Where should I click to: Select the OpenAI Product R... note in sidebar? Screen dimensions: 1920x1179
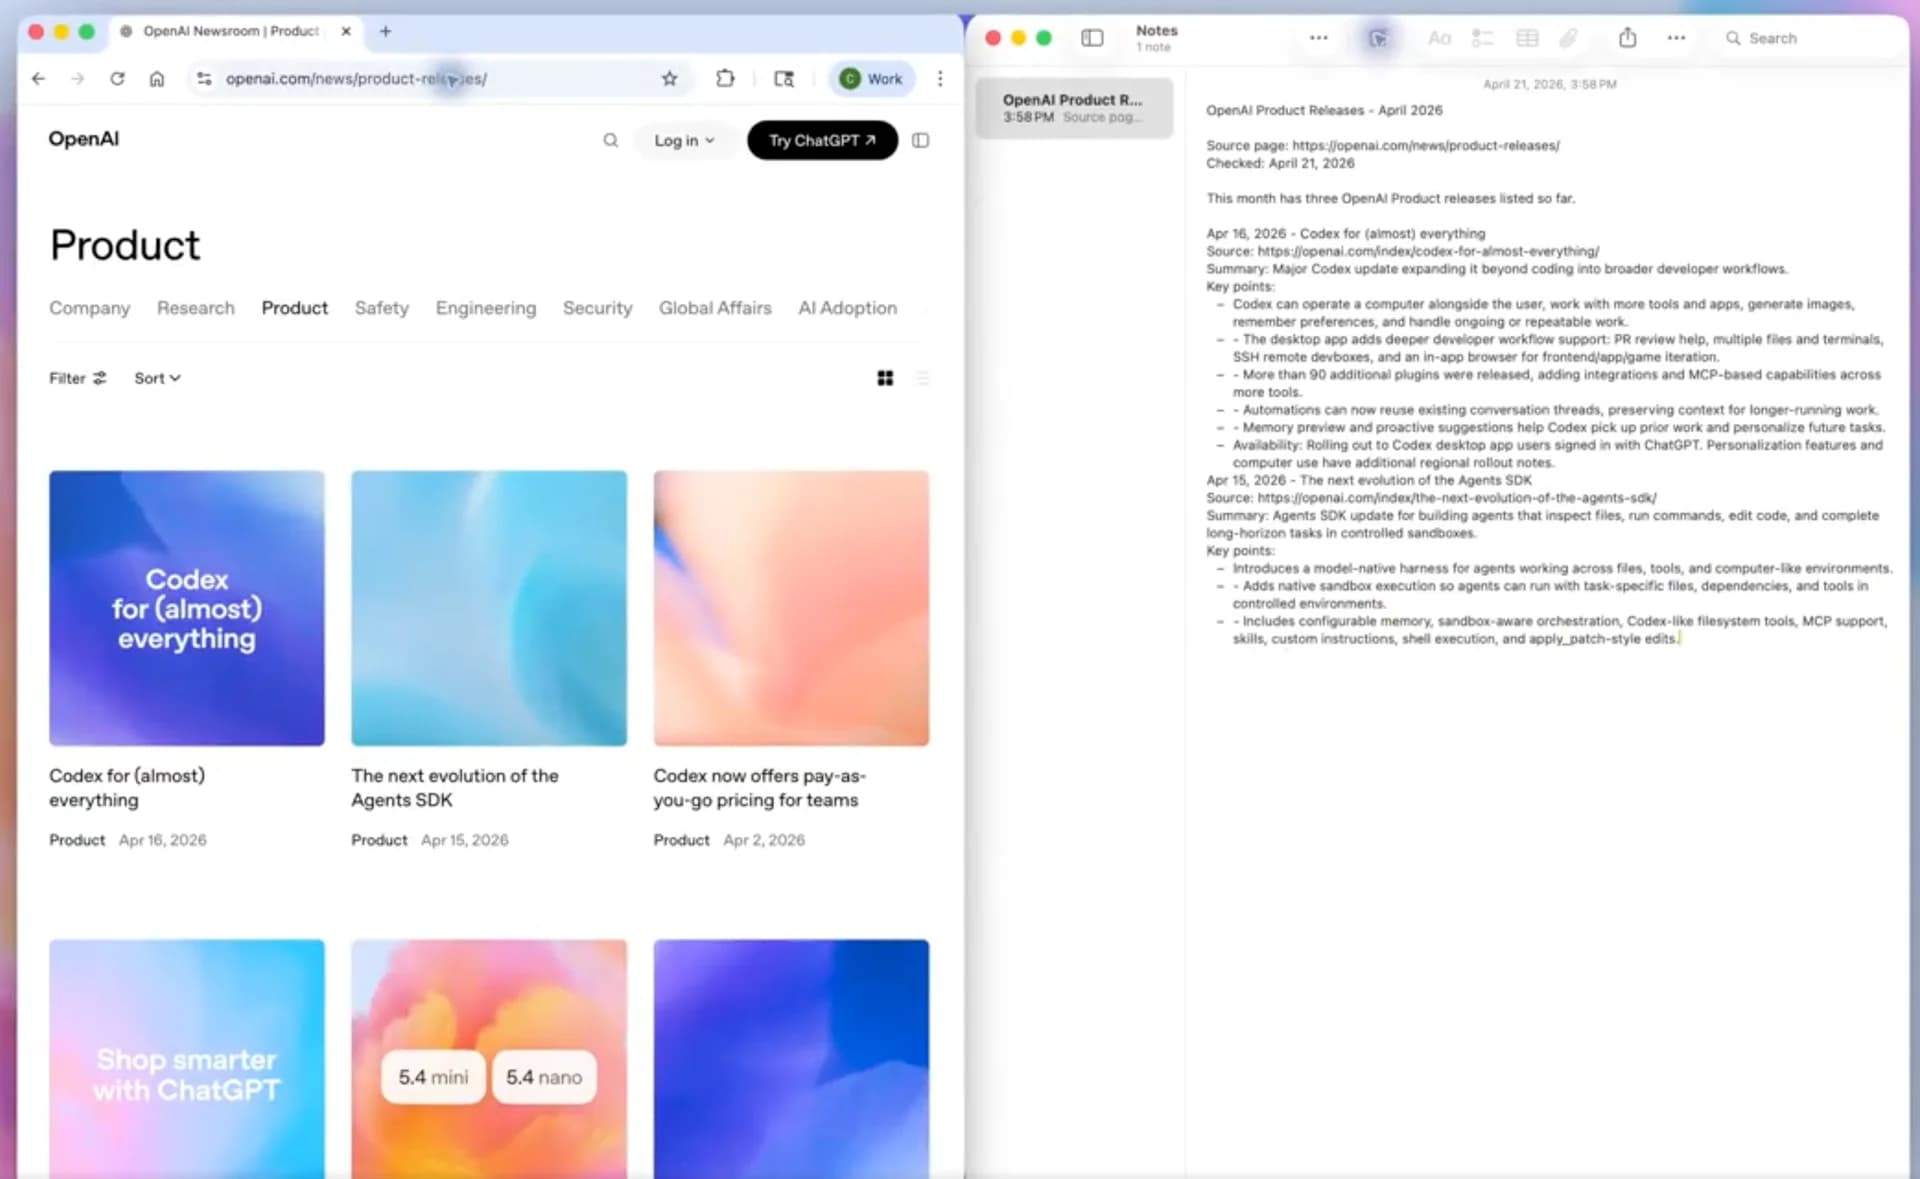(x=1074, y=107)
